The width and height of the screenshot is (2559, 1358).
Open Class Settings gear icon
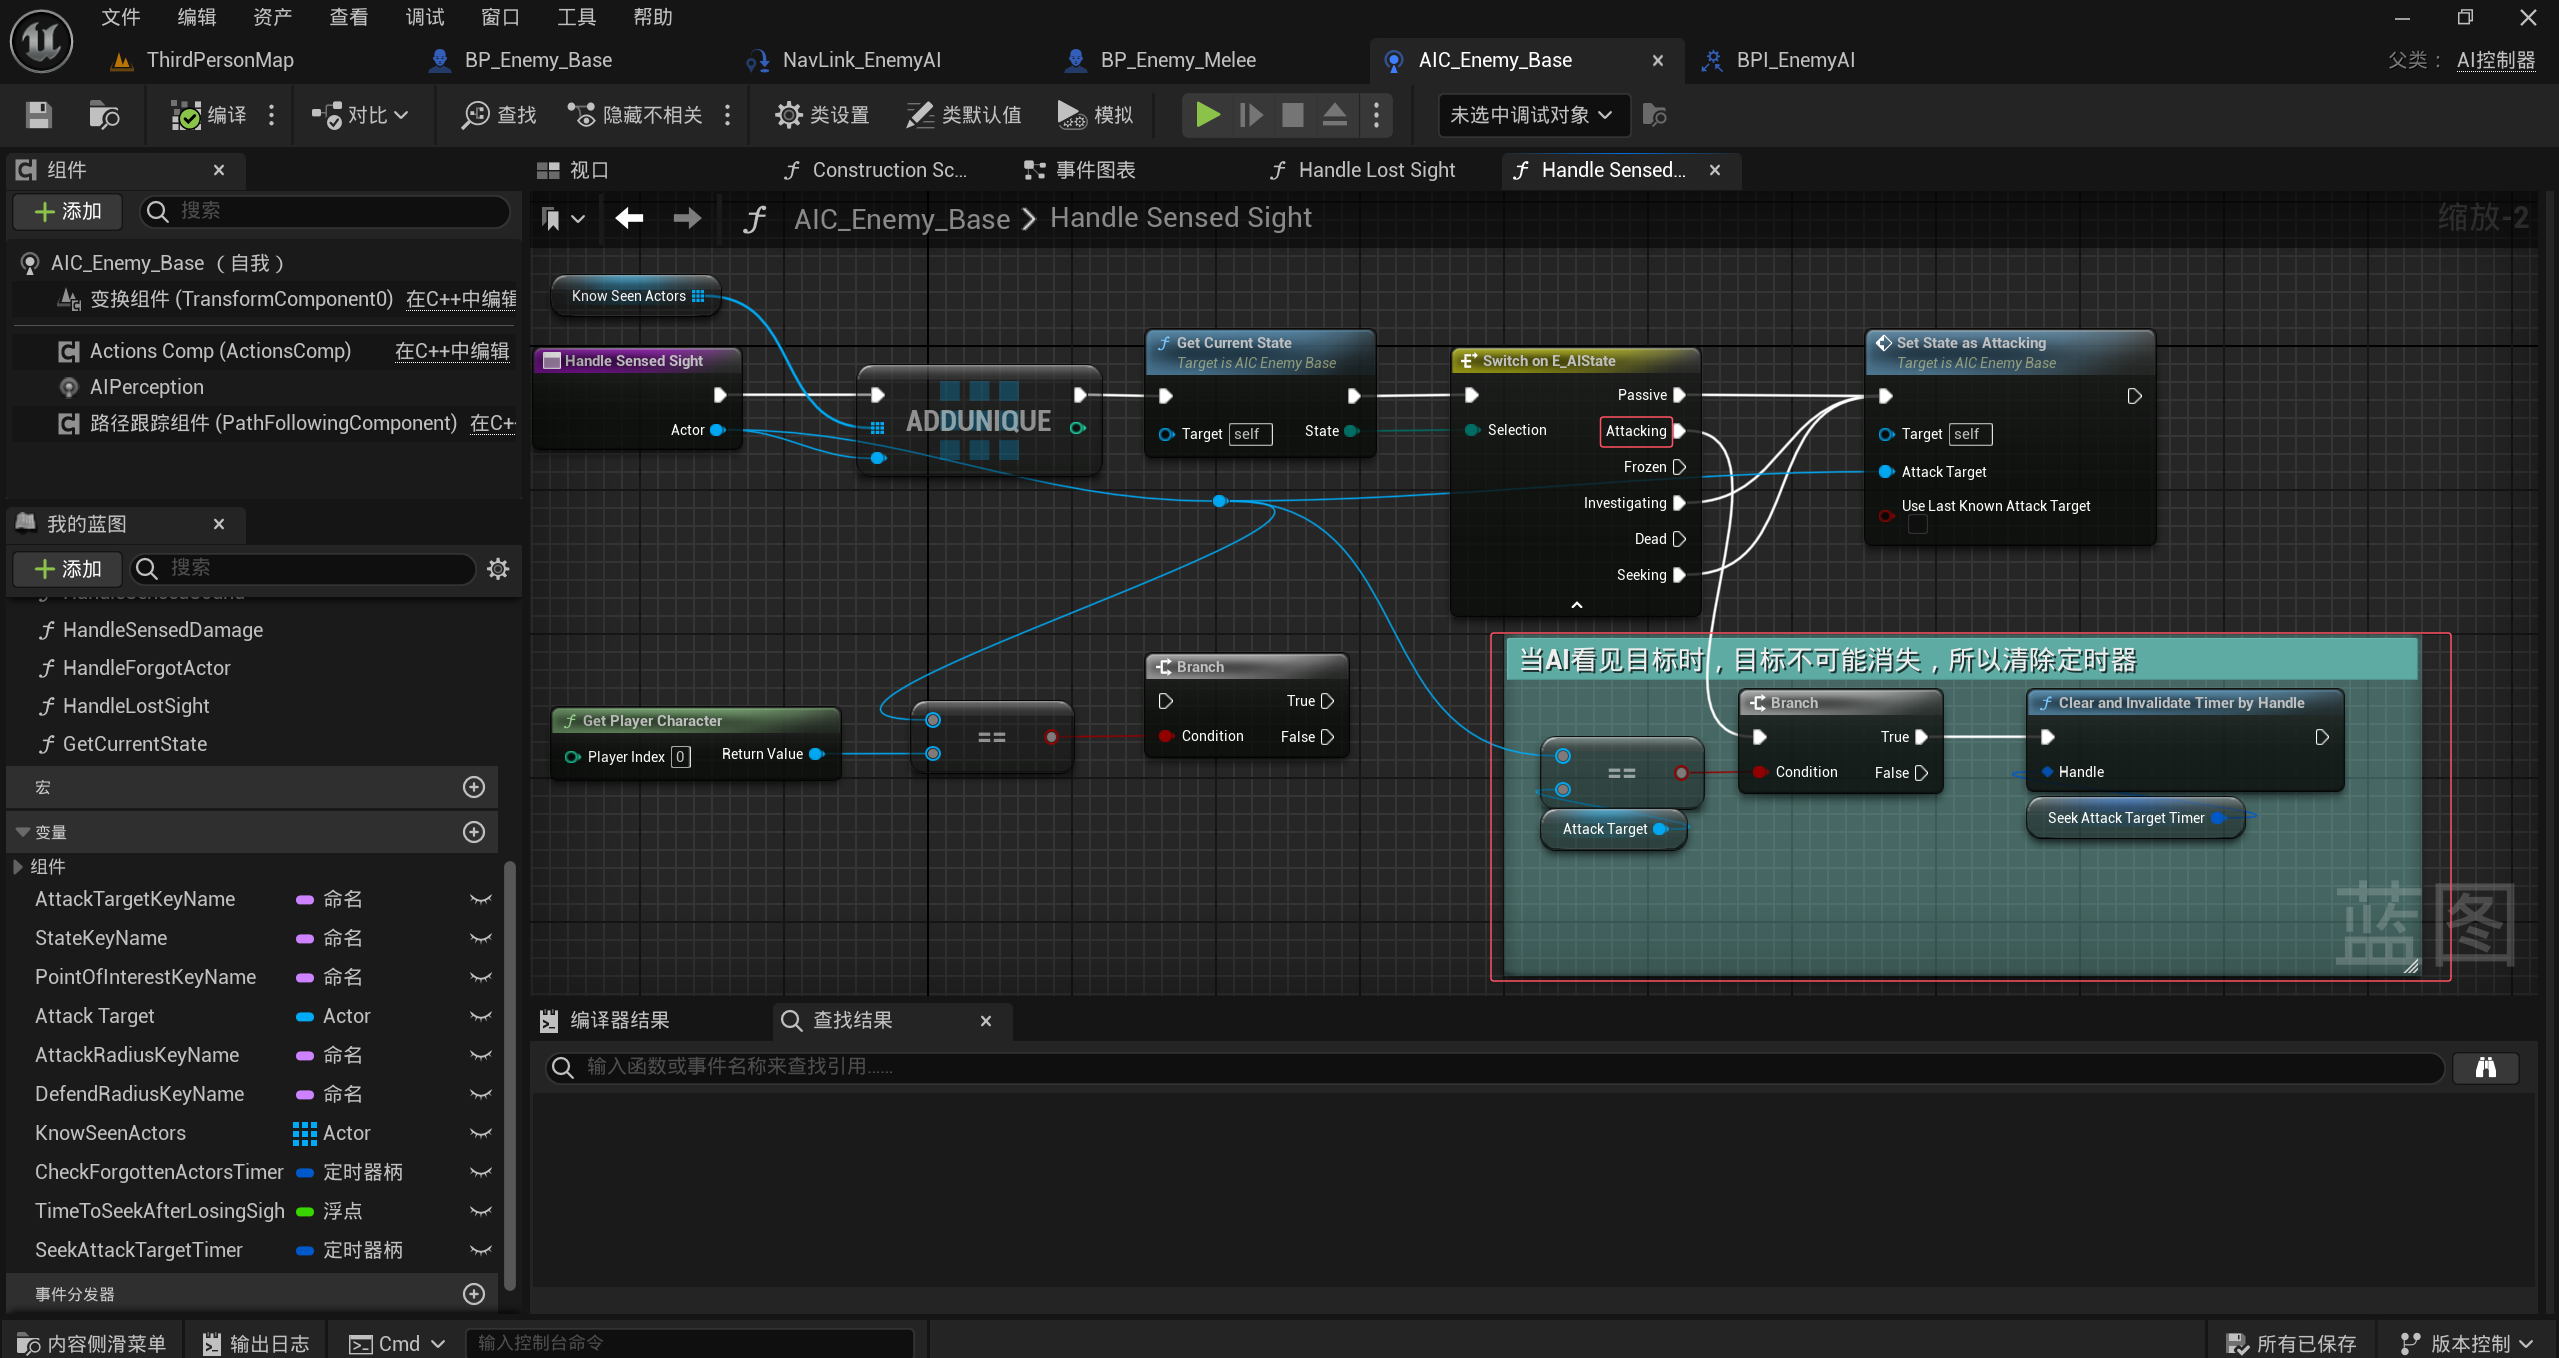pos(788,116)
